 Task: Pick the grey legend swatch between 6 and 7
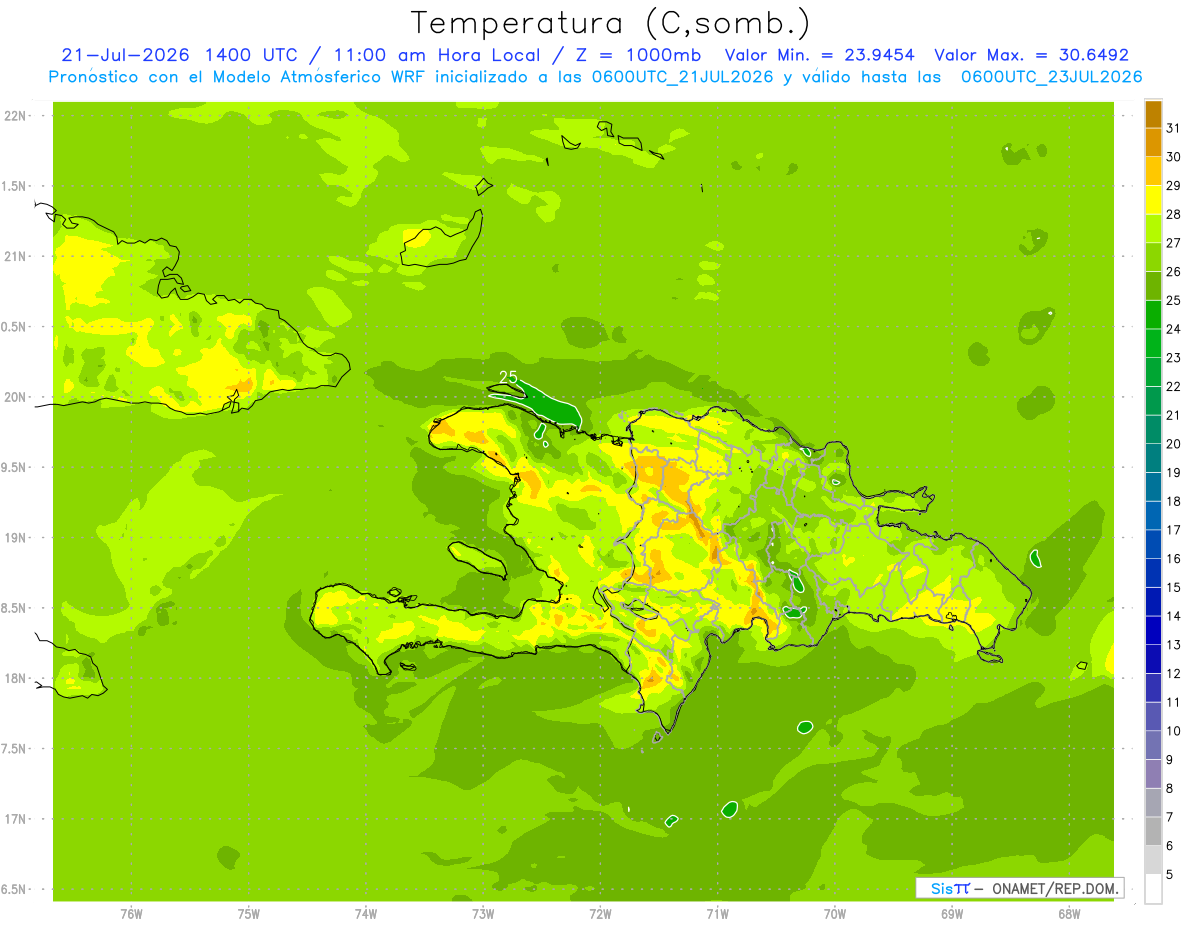1153,832
